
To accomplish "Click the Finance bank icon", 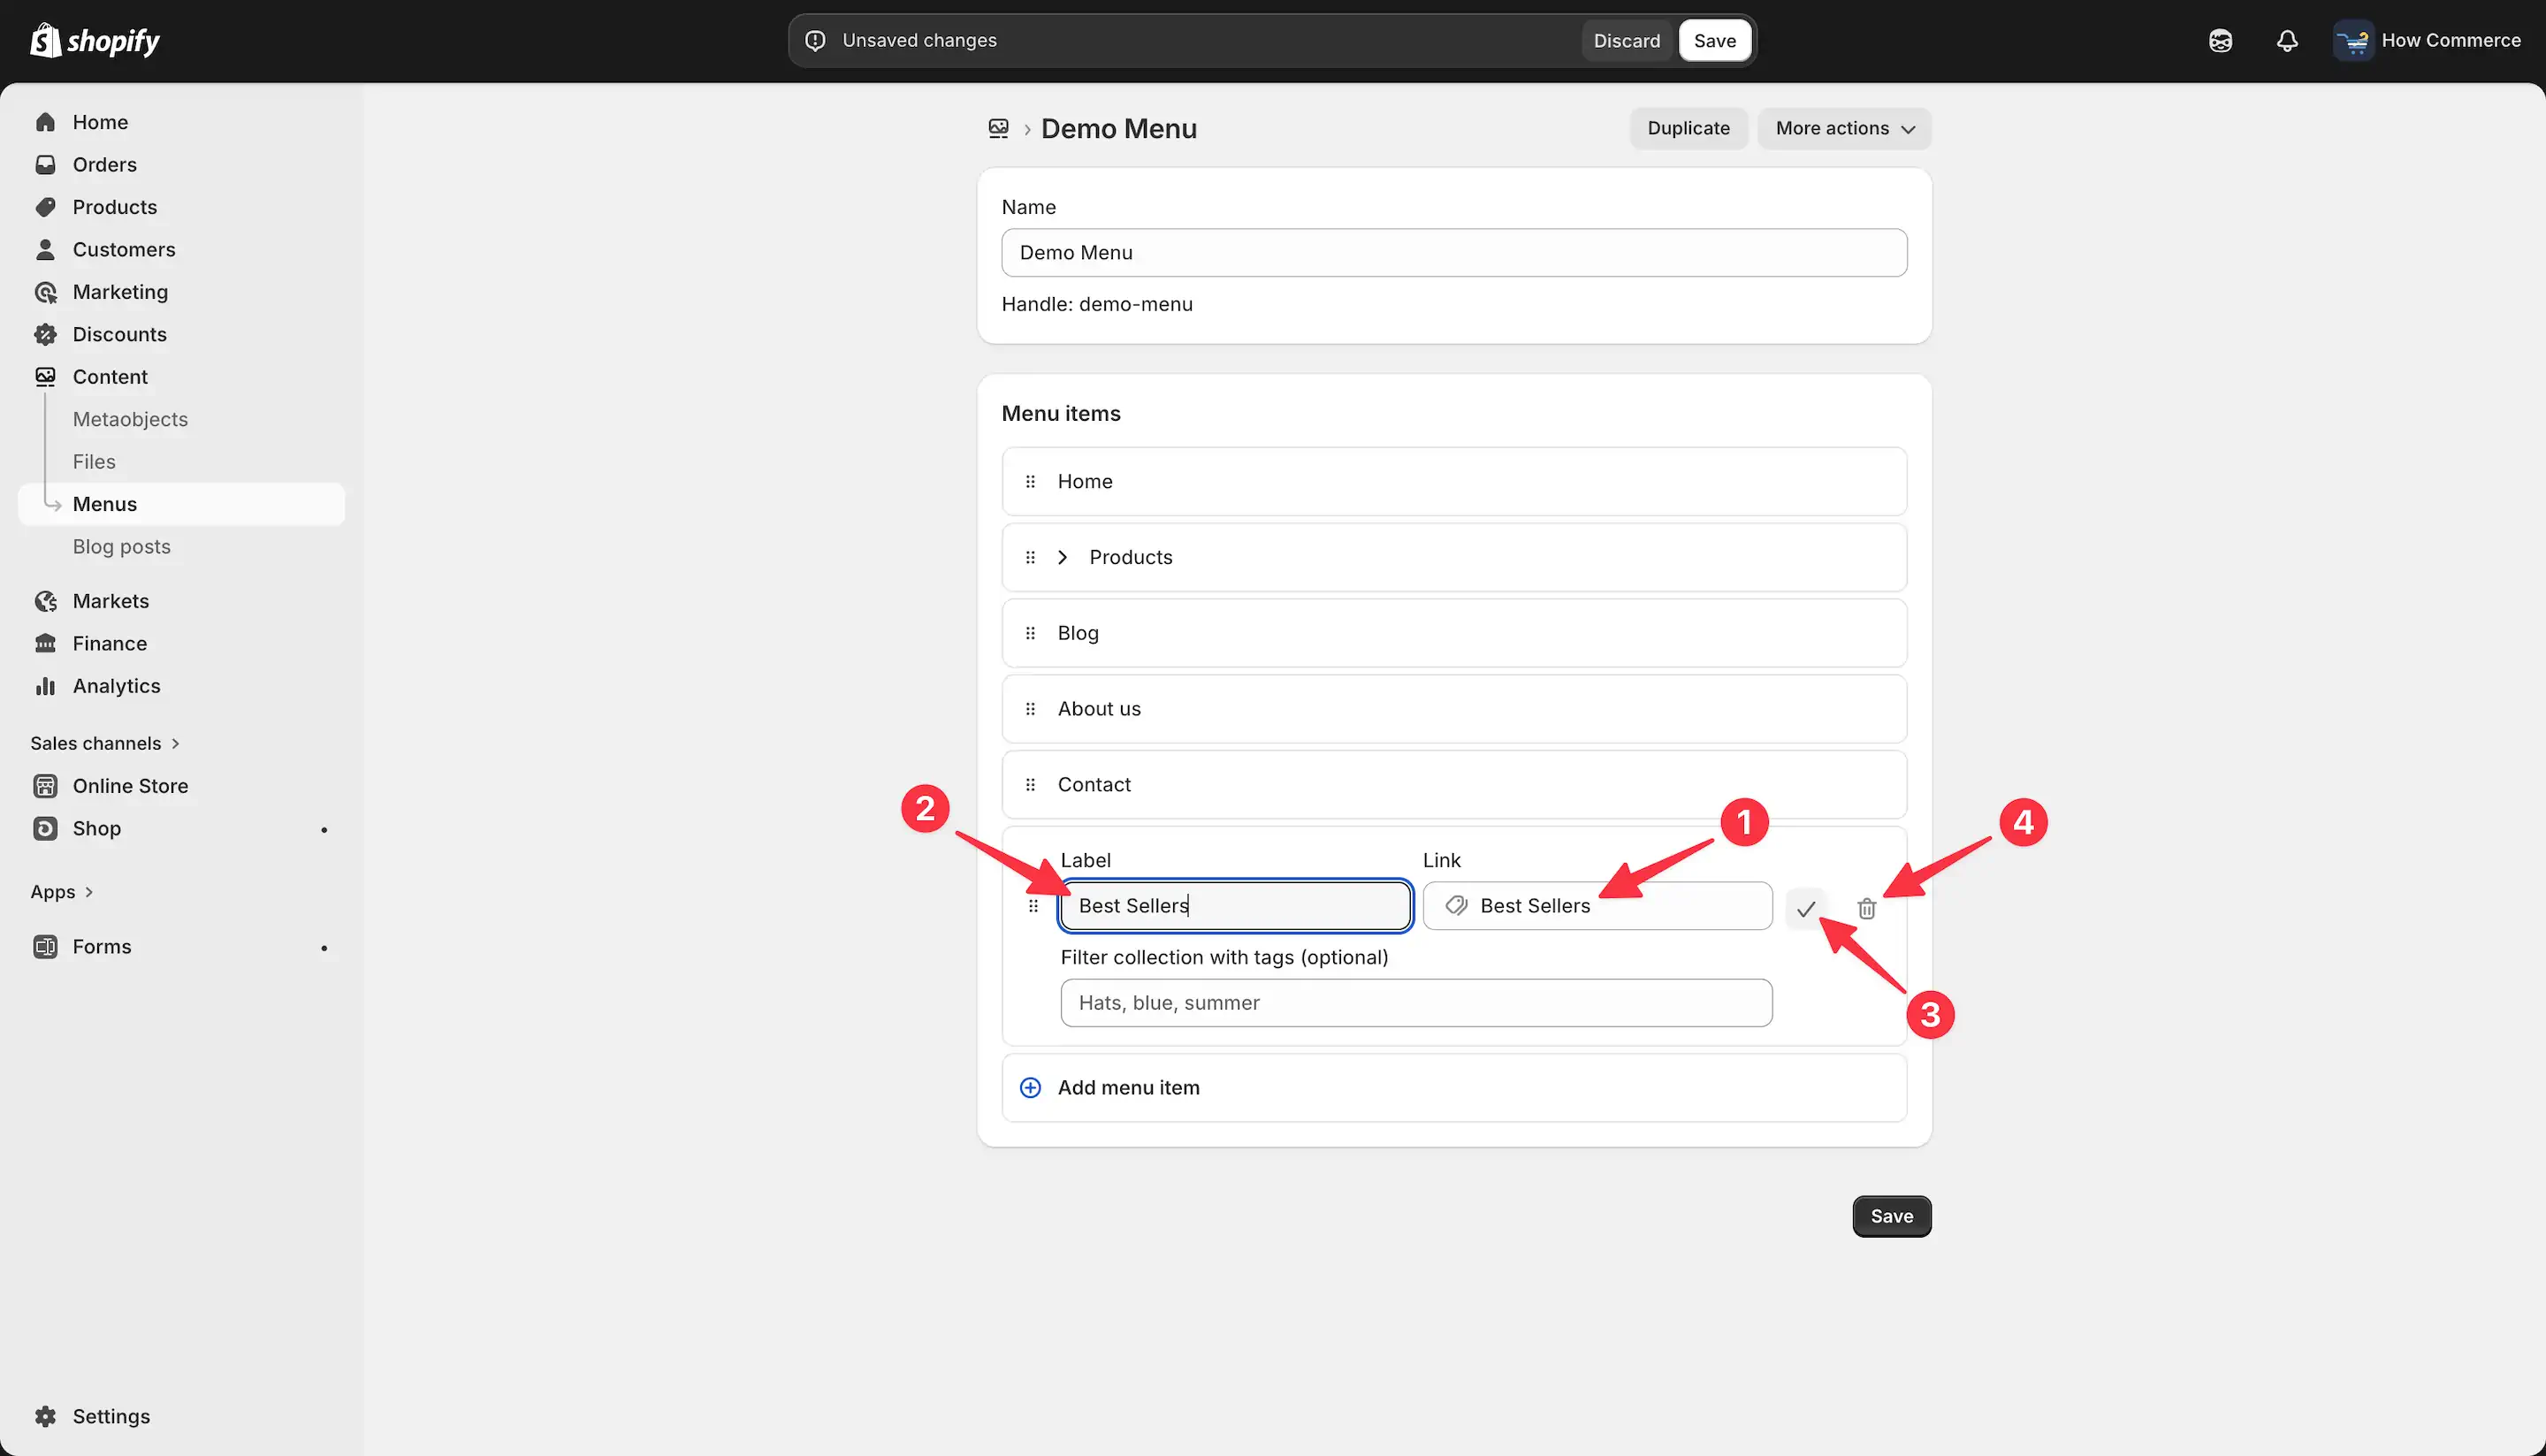I will tap(45, 644).
